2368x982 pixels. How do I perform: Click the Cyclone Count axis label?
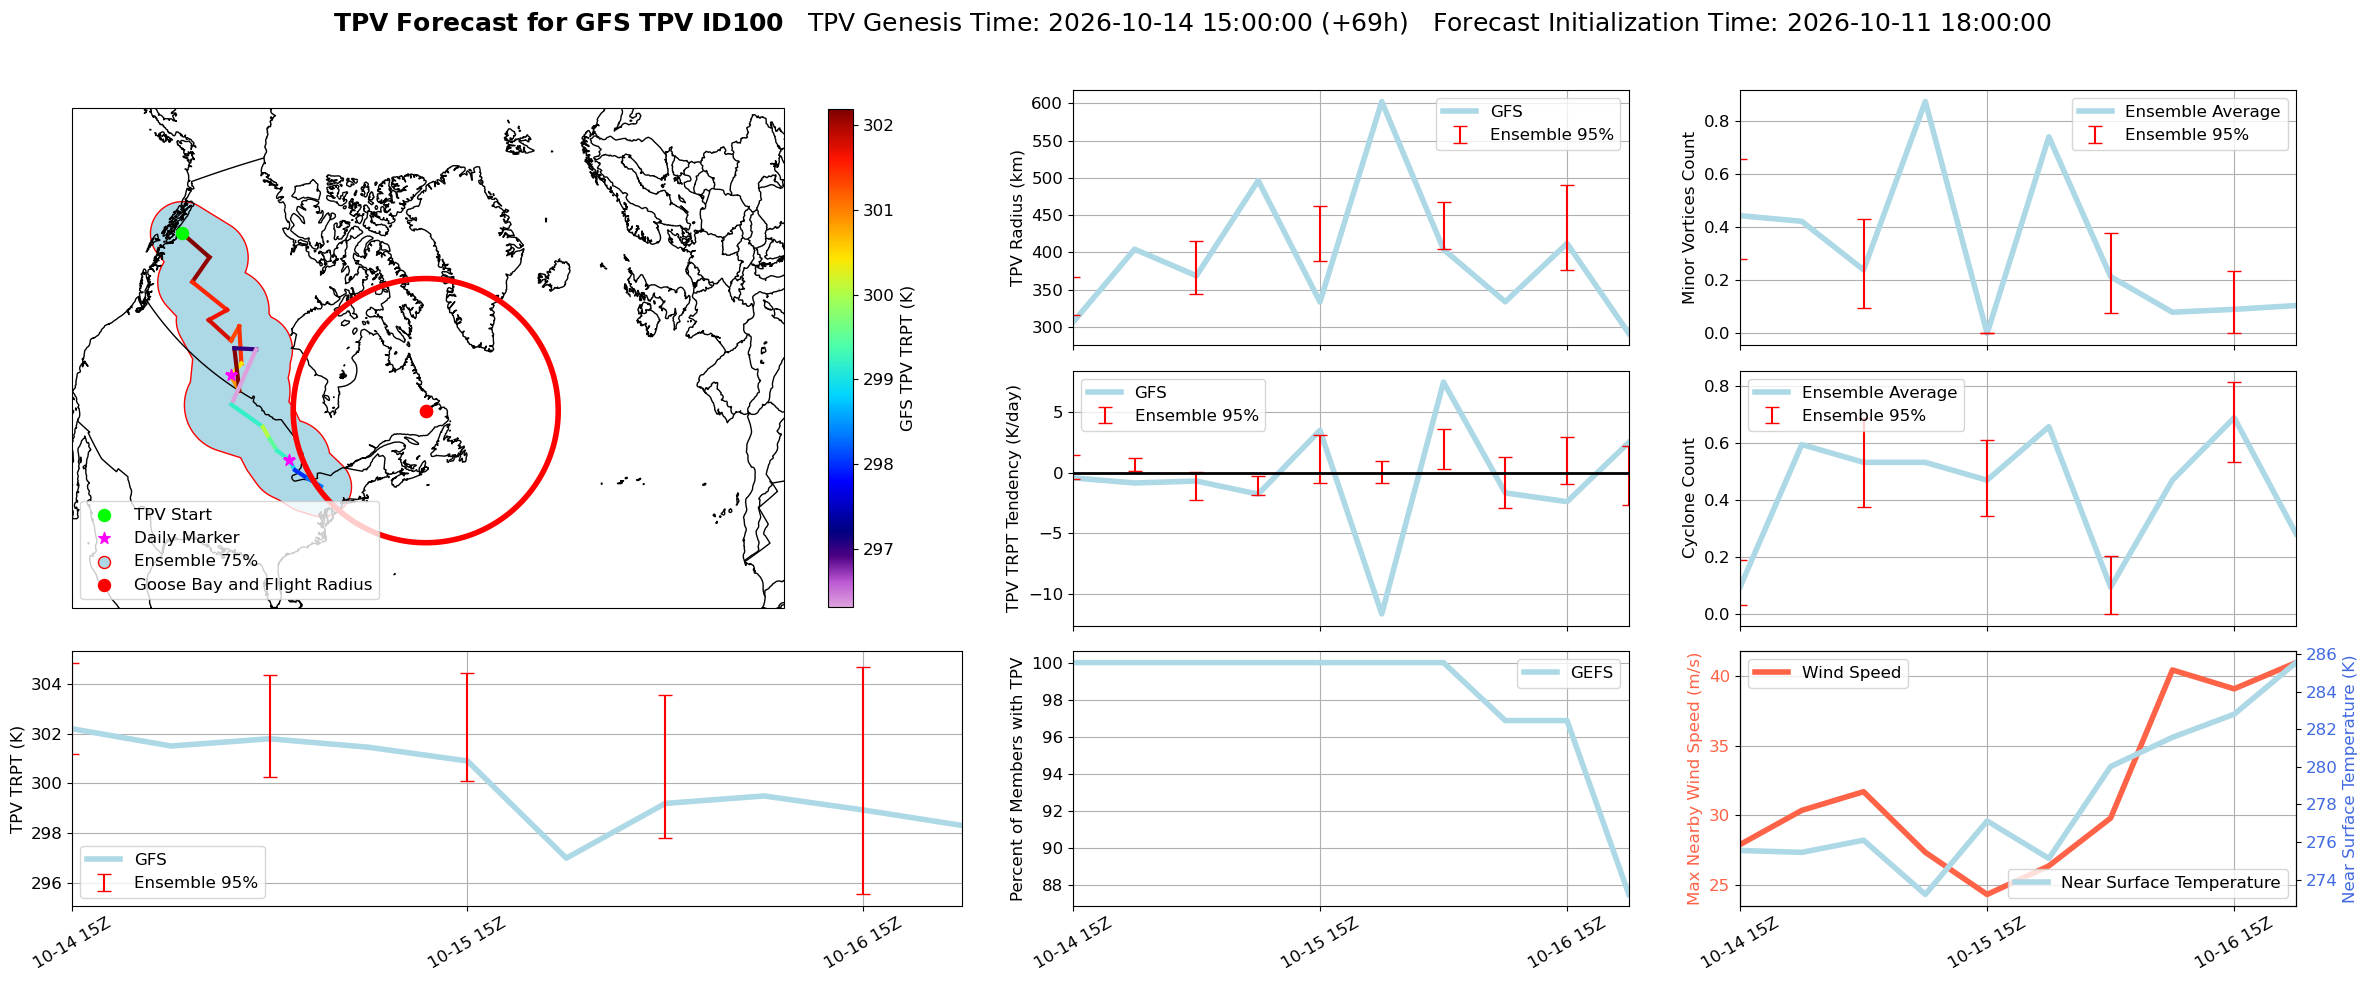click(x=1689, y=498)
